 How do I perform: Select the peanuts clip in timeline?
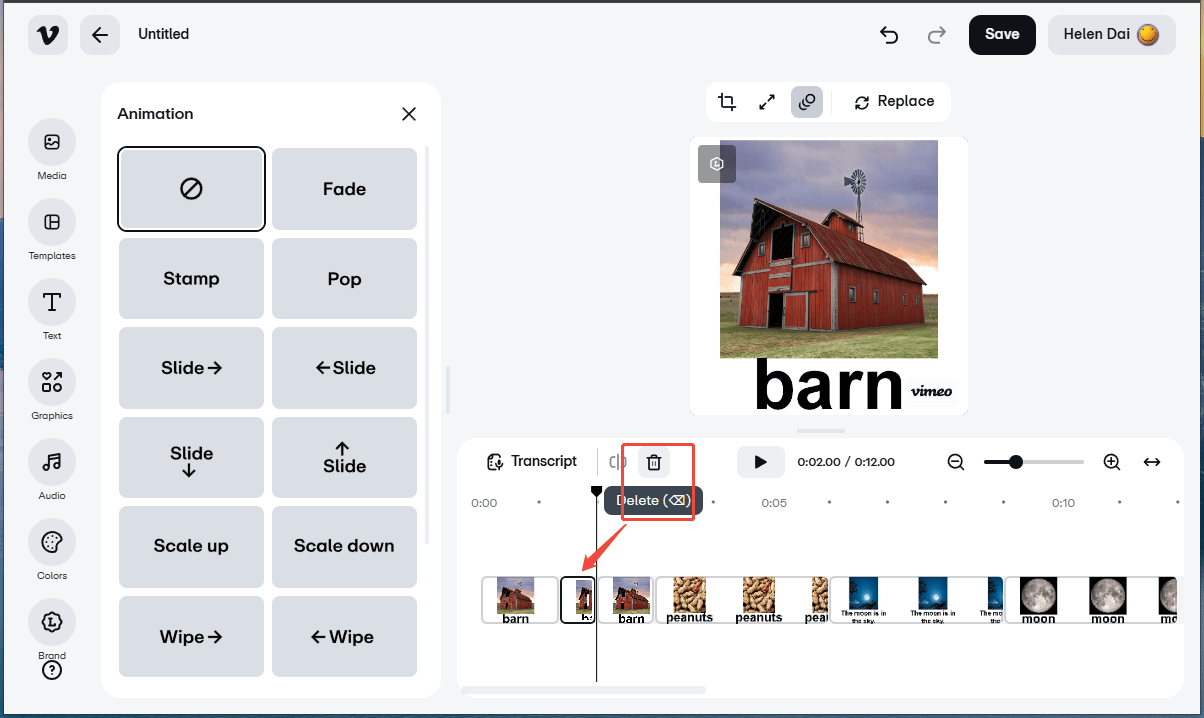742,600
